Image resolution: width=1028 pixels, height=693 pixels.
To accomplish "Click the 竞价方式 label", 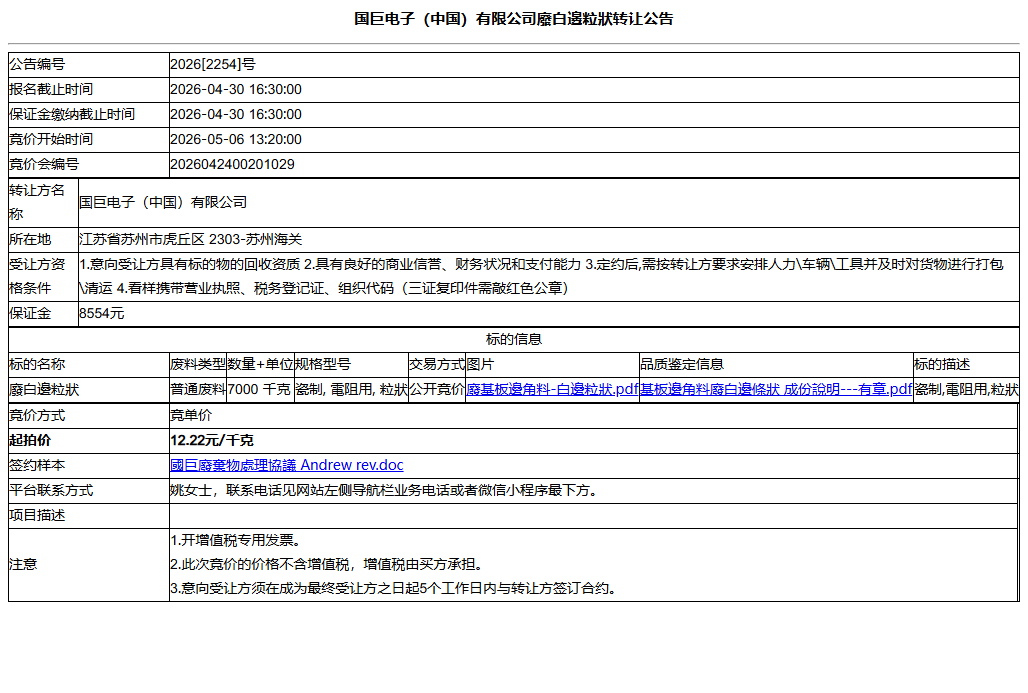I will 37,415.
